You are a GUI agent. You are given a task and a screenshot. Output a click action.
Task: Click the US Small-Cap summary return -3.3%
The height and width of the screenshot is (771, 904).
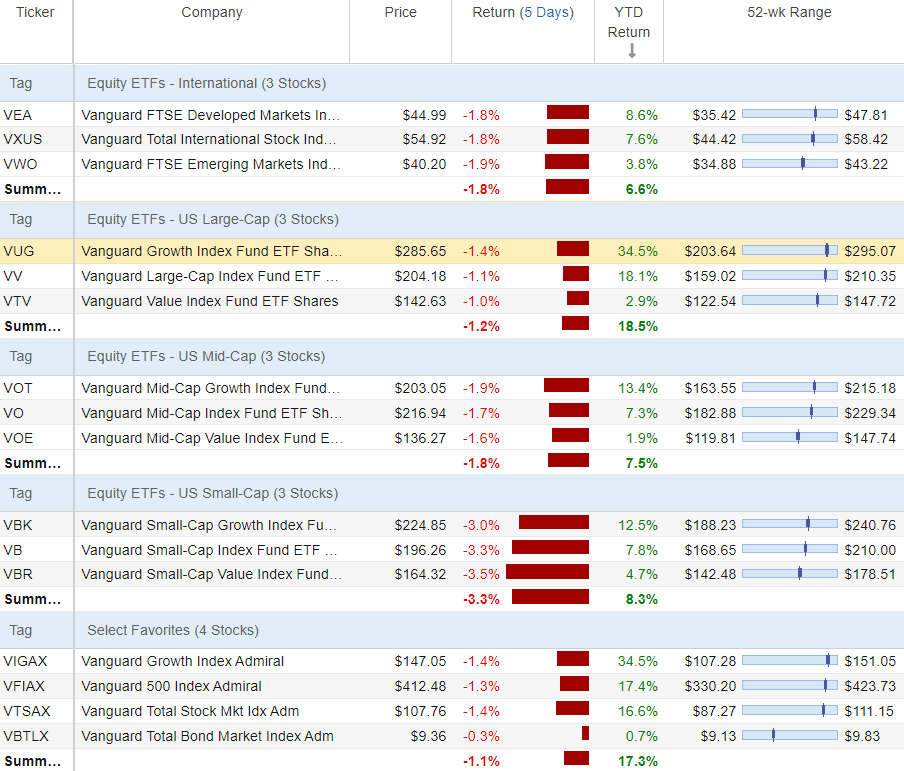tap(481, 599)
